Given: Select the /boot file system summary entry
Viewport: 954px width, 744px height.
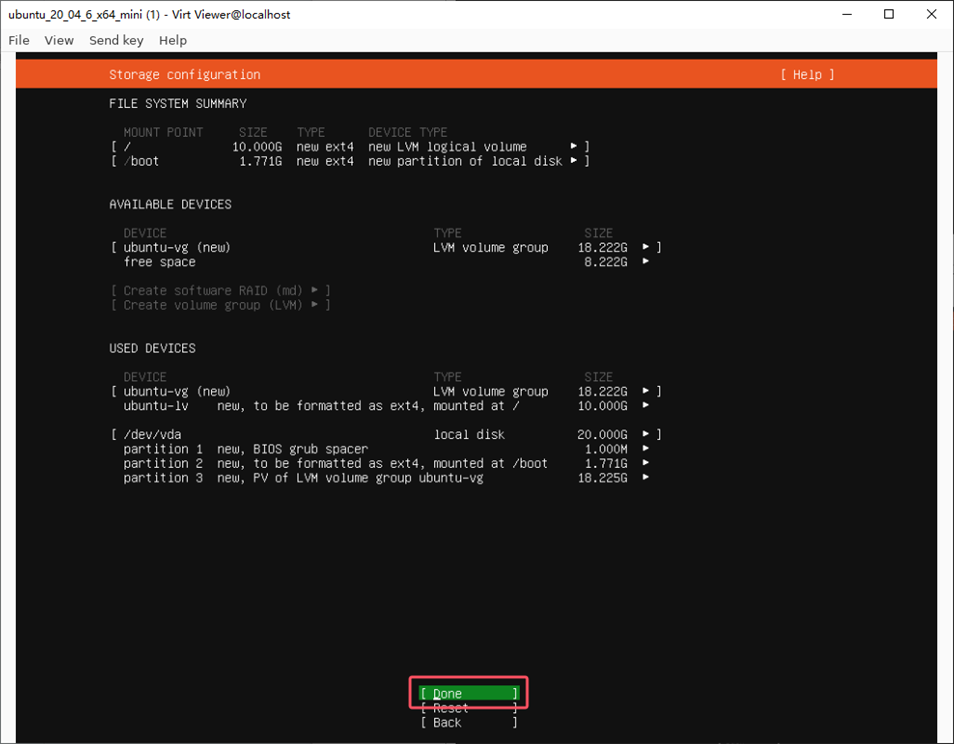Looking at the screenshot, I should pyautogui.click(x=350, y=161).
